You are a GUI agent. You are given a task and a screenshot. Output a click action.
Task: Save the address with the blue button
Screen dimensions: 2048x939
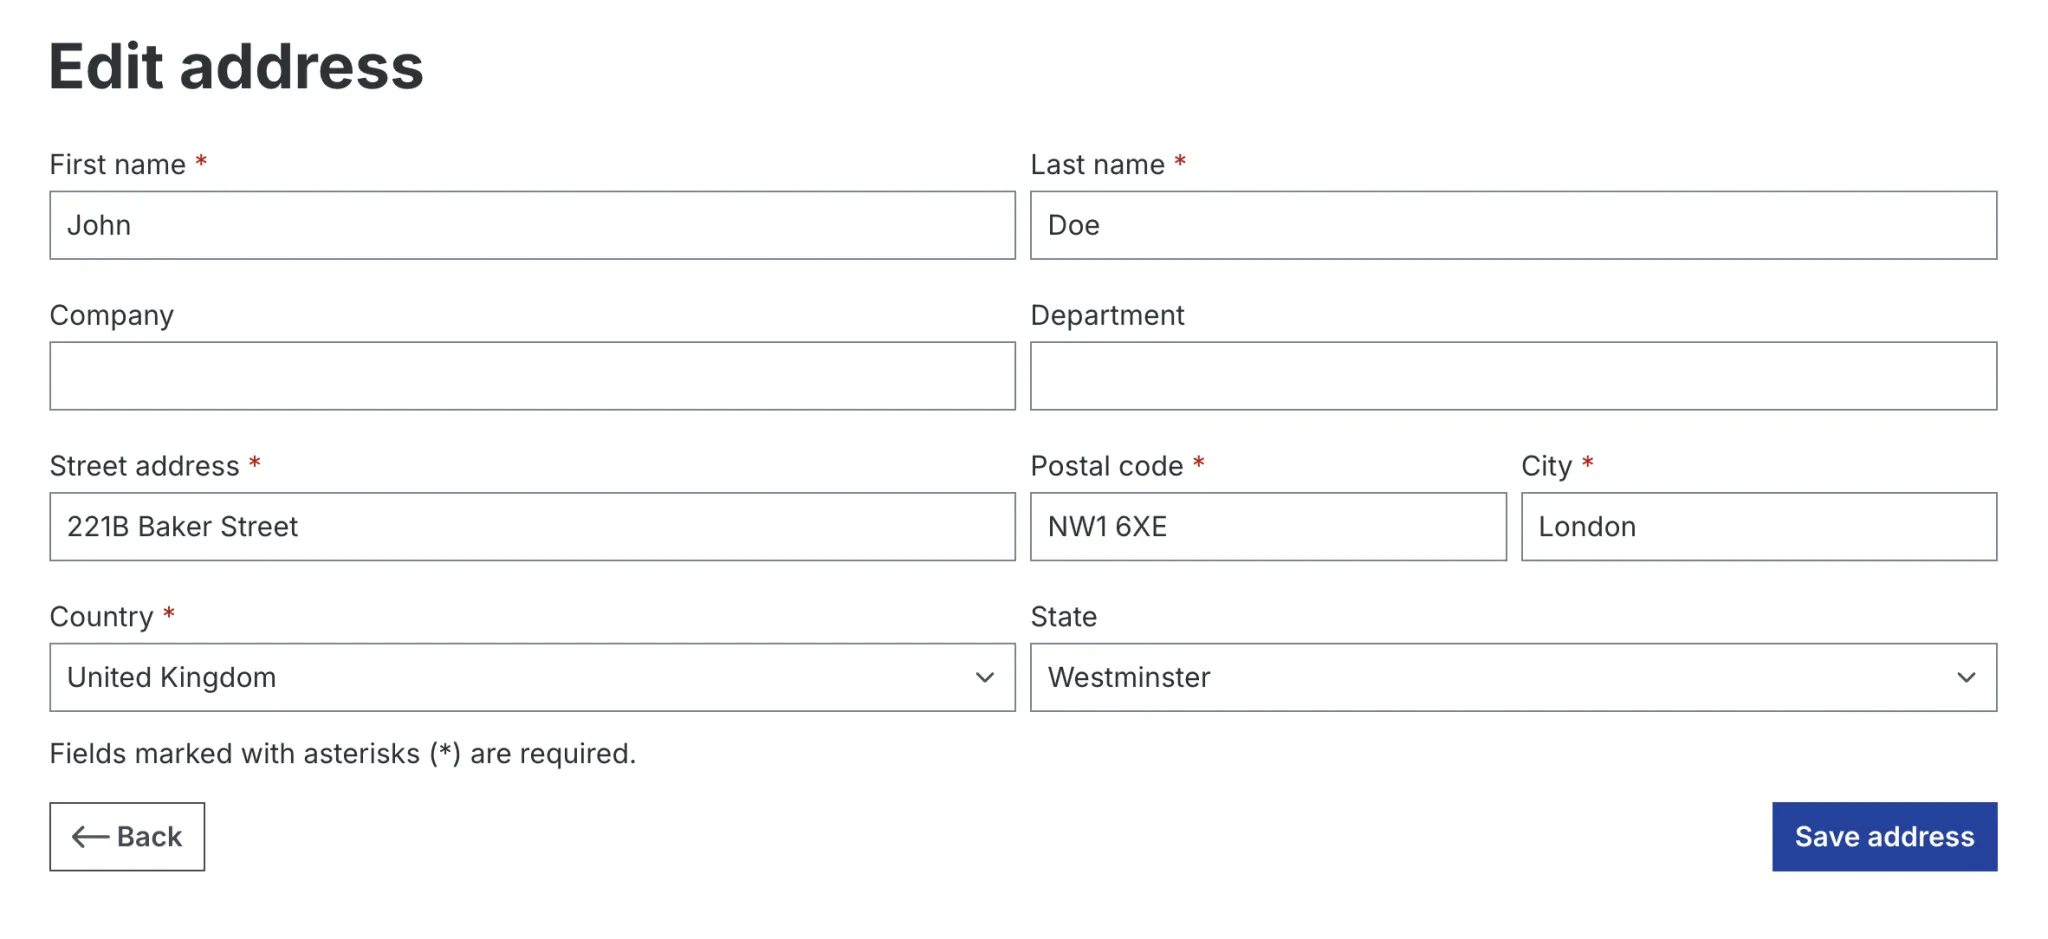click(x=1885, y=837)
